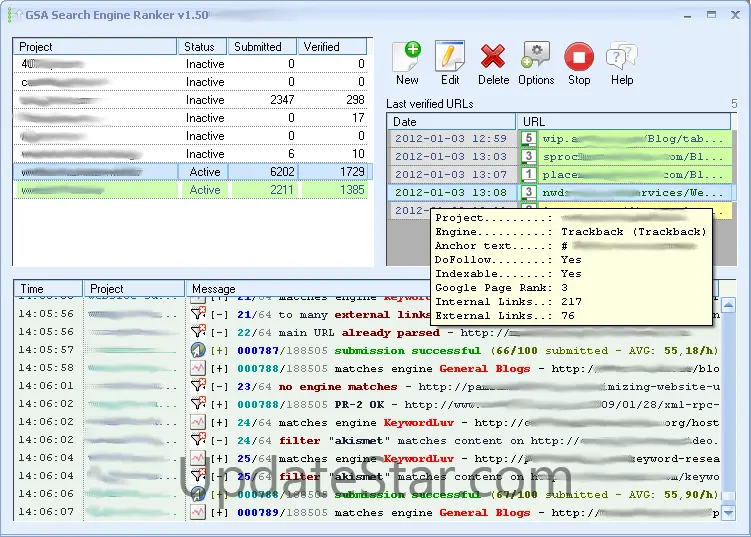Sort projects by Submitted column header

[x=258, y=47]
